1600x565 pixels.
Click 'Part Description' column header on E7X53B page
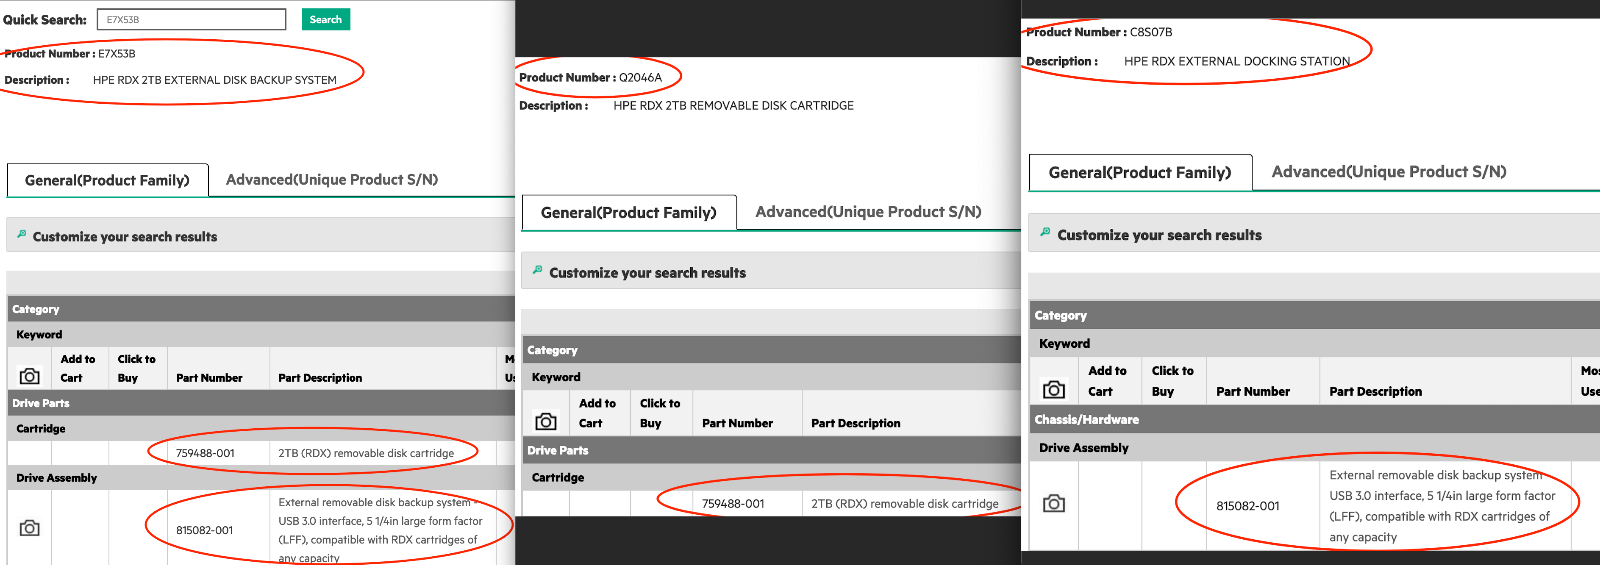point(320,378)
